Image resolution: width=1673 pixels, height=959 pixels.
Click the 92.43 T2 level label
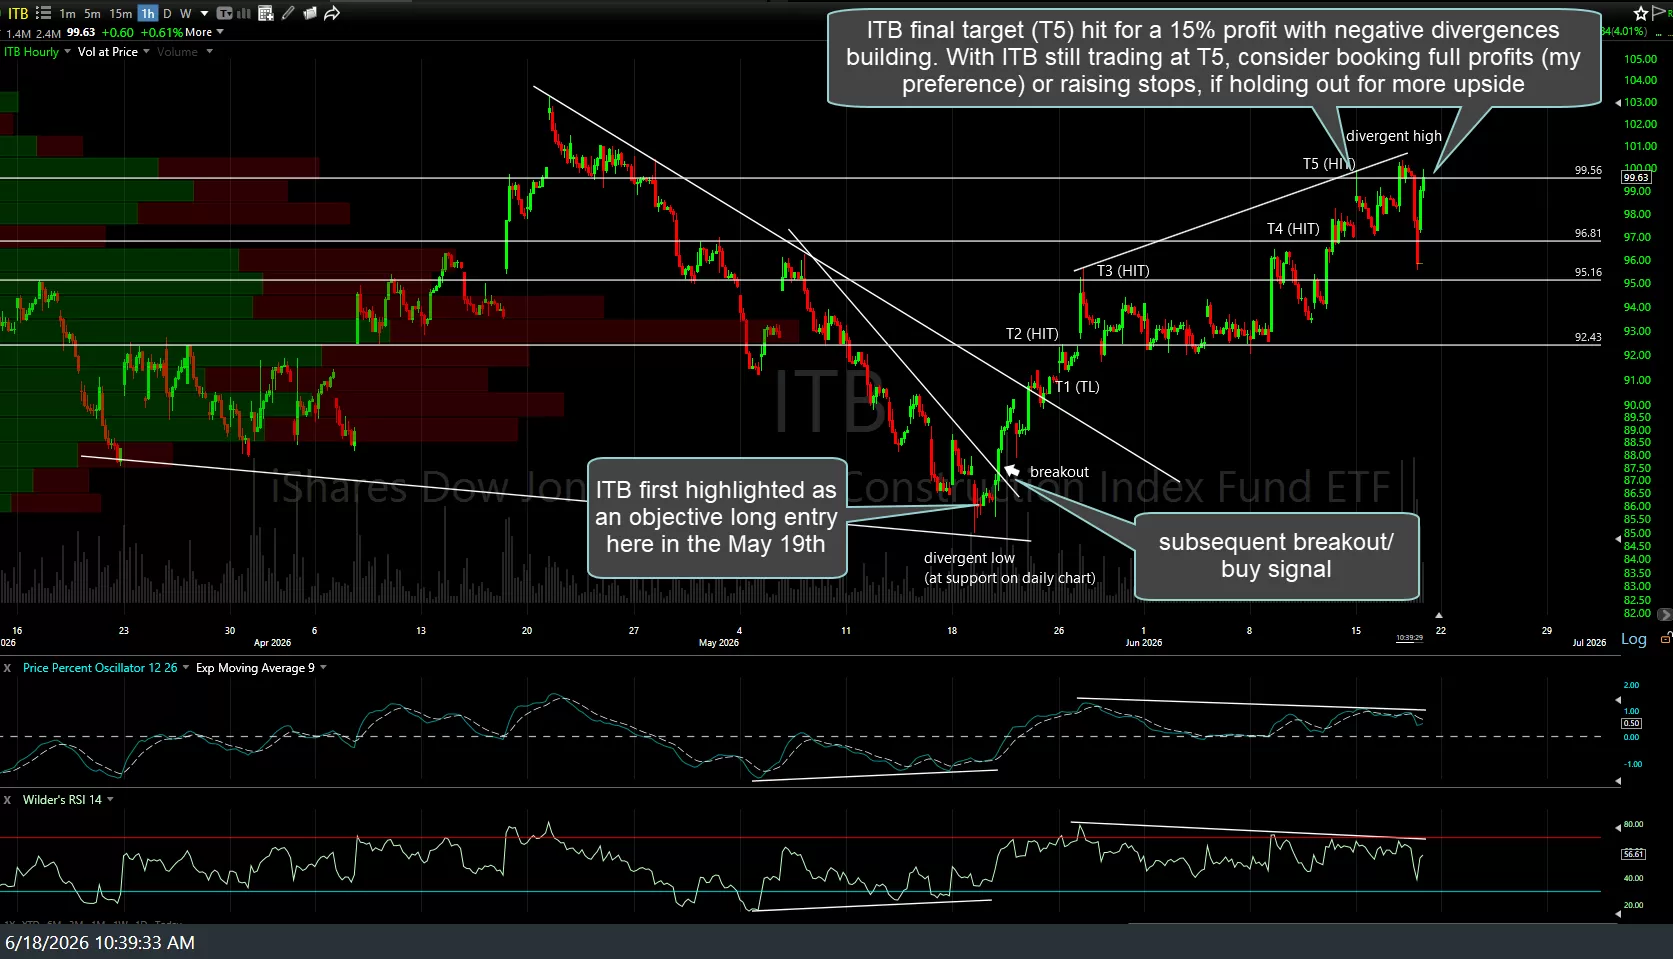(1588, 337)
